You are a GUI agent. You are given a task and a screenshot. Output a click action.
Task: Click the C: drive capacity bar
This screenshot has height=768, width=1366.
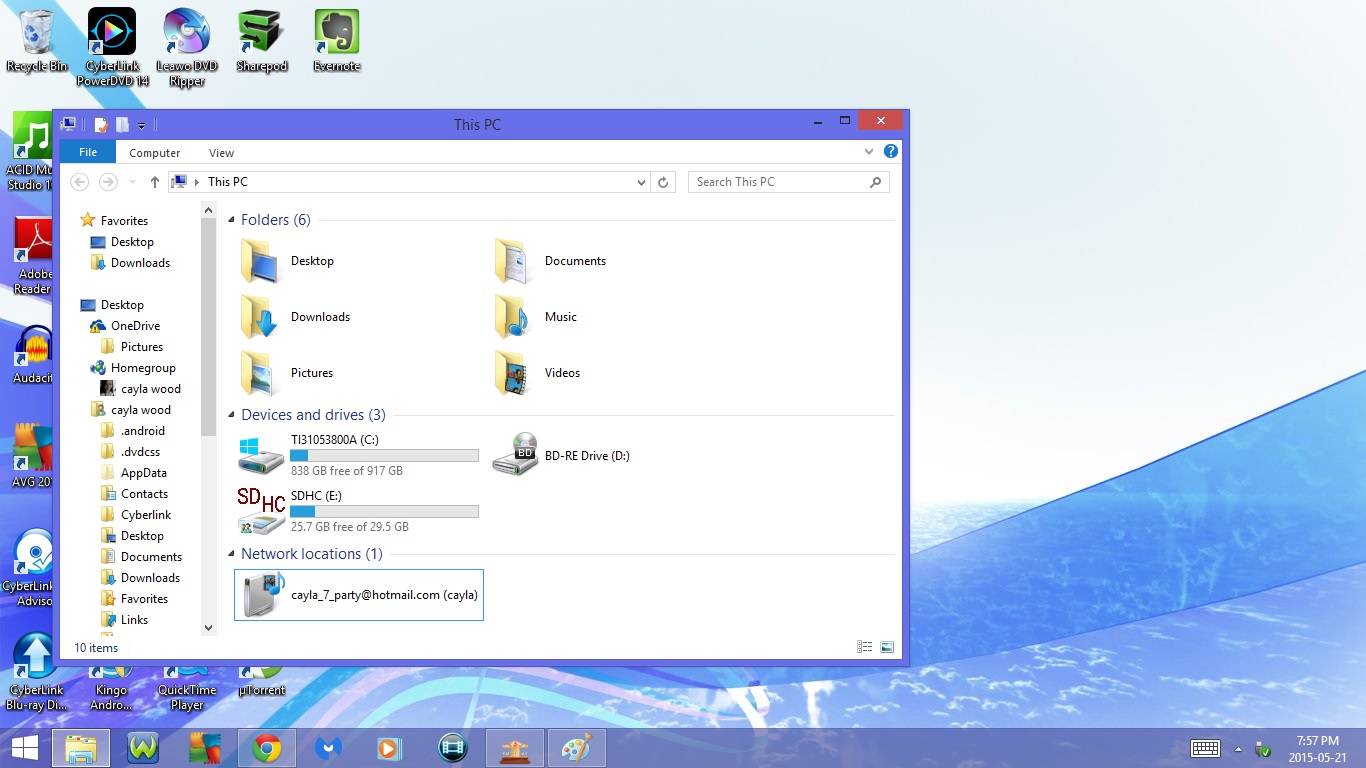(384, 456)
